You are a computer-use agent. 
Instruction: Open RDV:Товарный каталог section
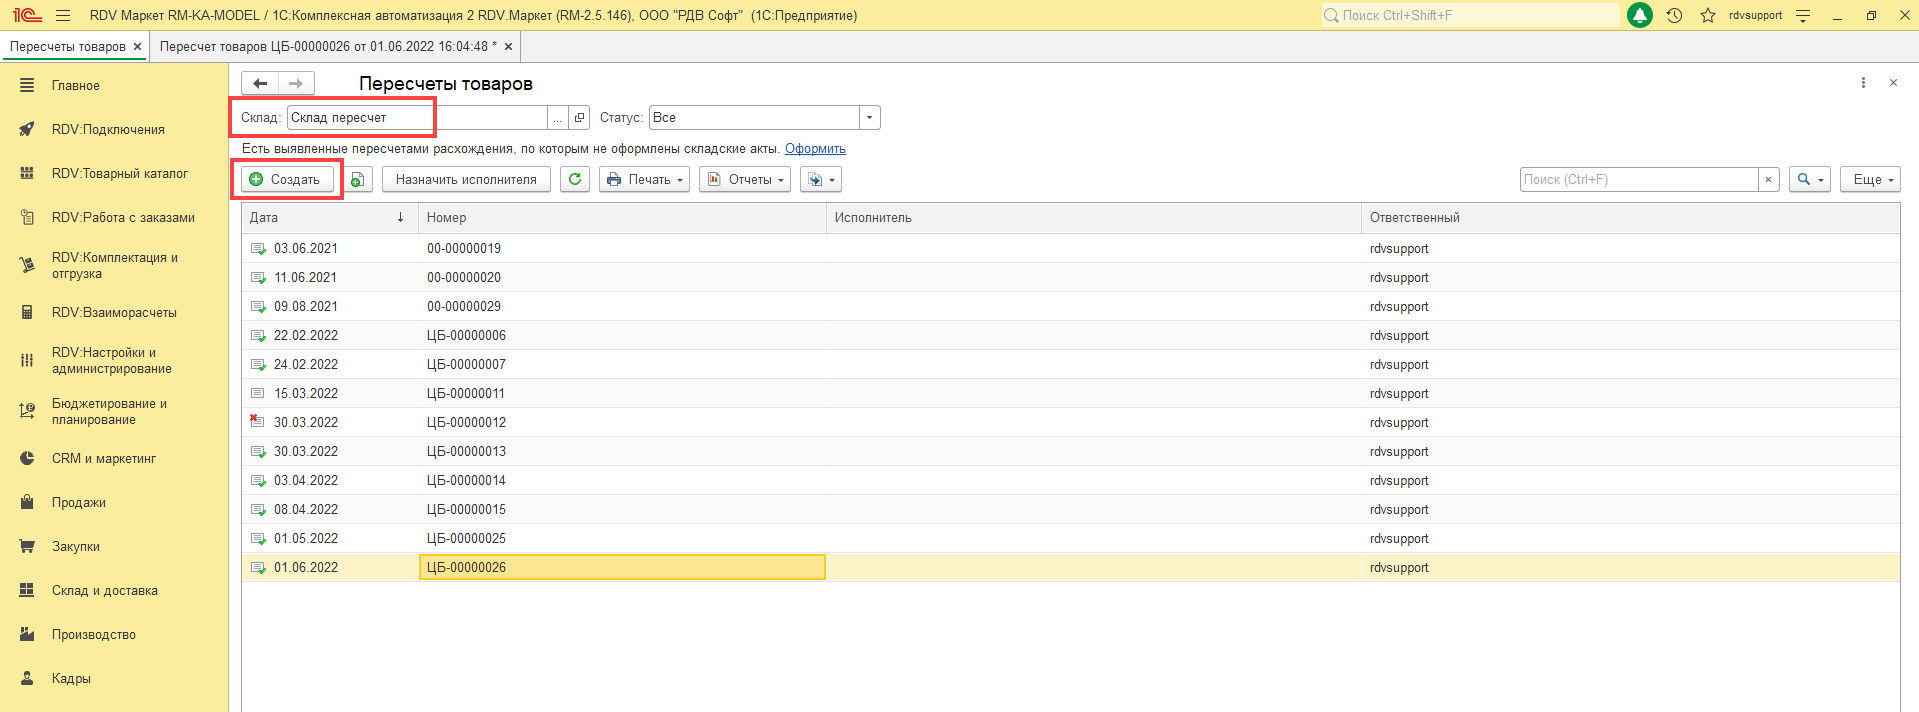[x=119, y=173]
